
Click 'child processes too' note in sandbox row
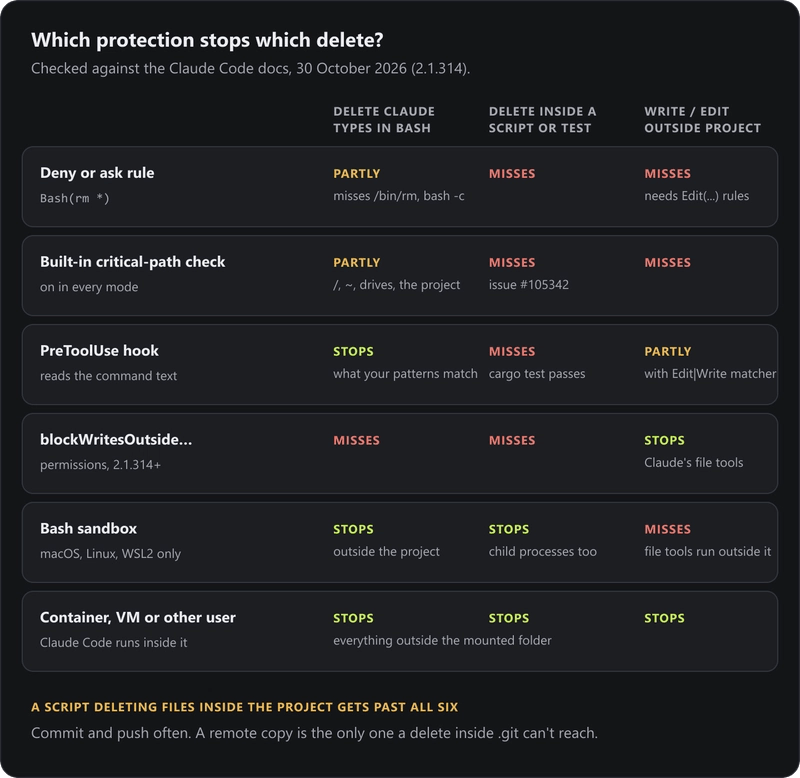click(542, 551)
